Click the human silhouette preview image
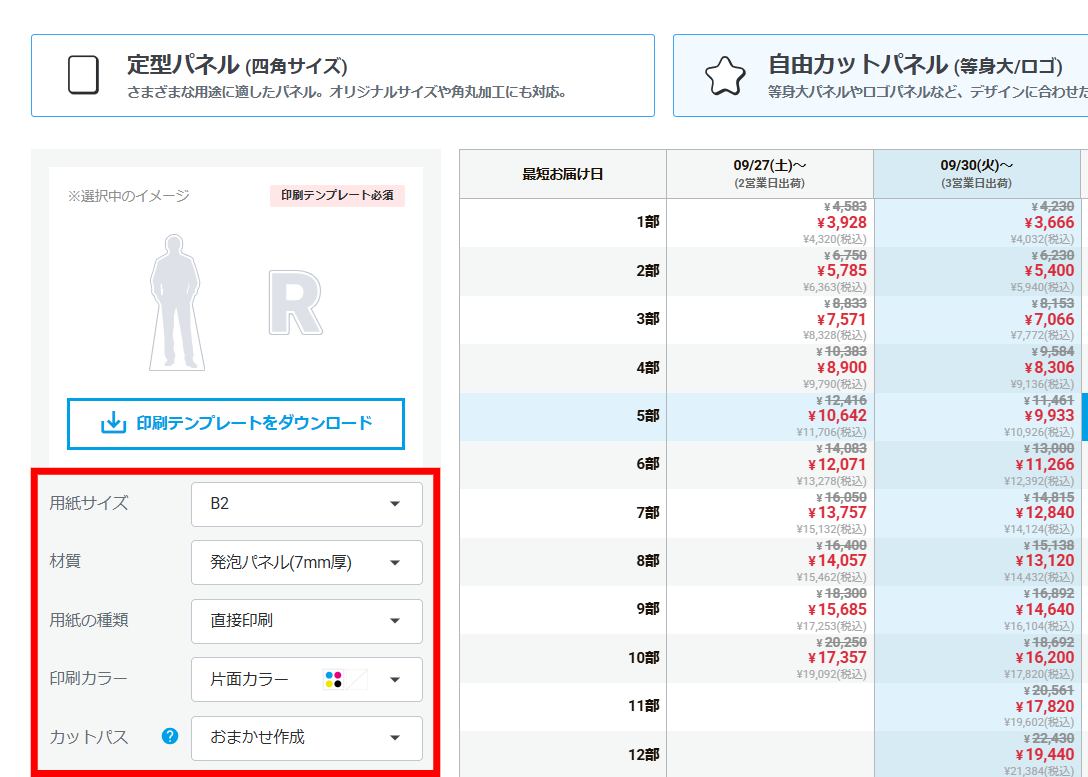Screen dimensions: 1088x777 coord(176,302)
